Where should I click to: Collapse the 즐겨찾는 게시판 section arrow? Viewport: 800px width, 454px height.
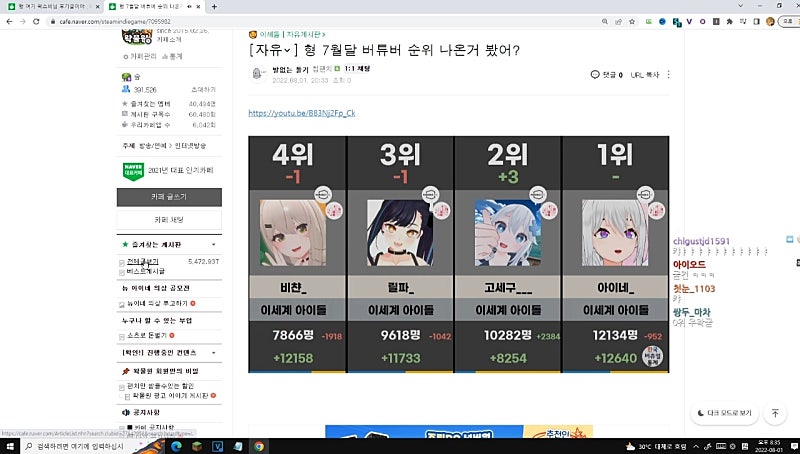point(213,244)
